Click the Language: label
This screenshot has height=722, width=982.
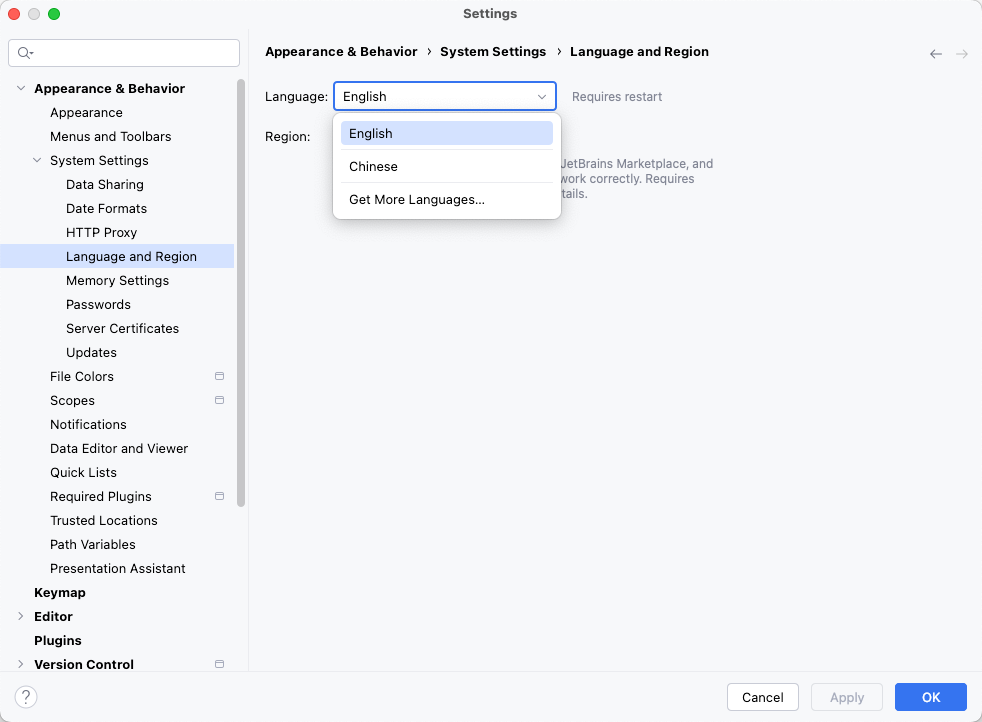[296, 97]
